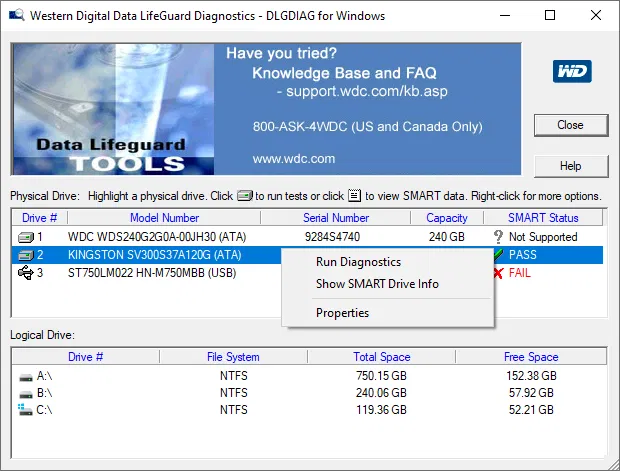Click the File System column header
Screen dimensions: 620x471
click(233, 357)
